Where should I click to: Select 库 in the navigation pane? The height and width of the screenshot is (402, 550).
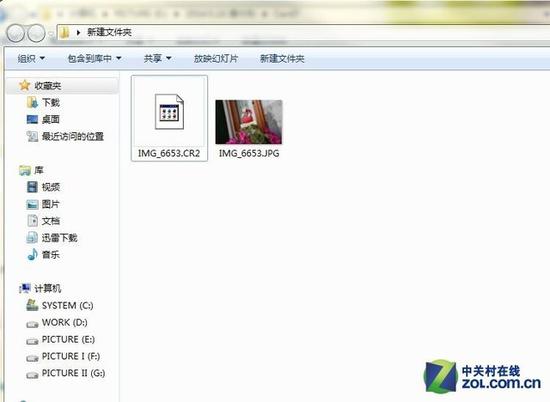(39, 170)
